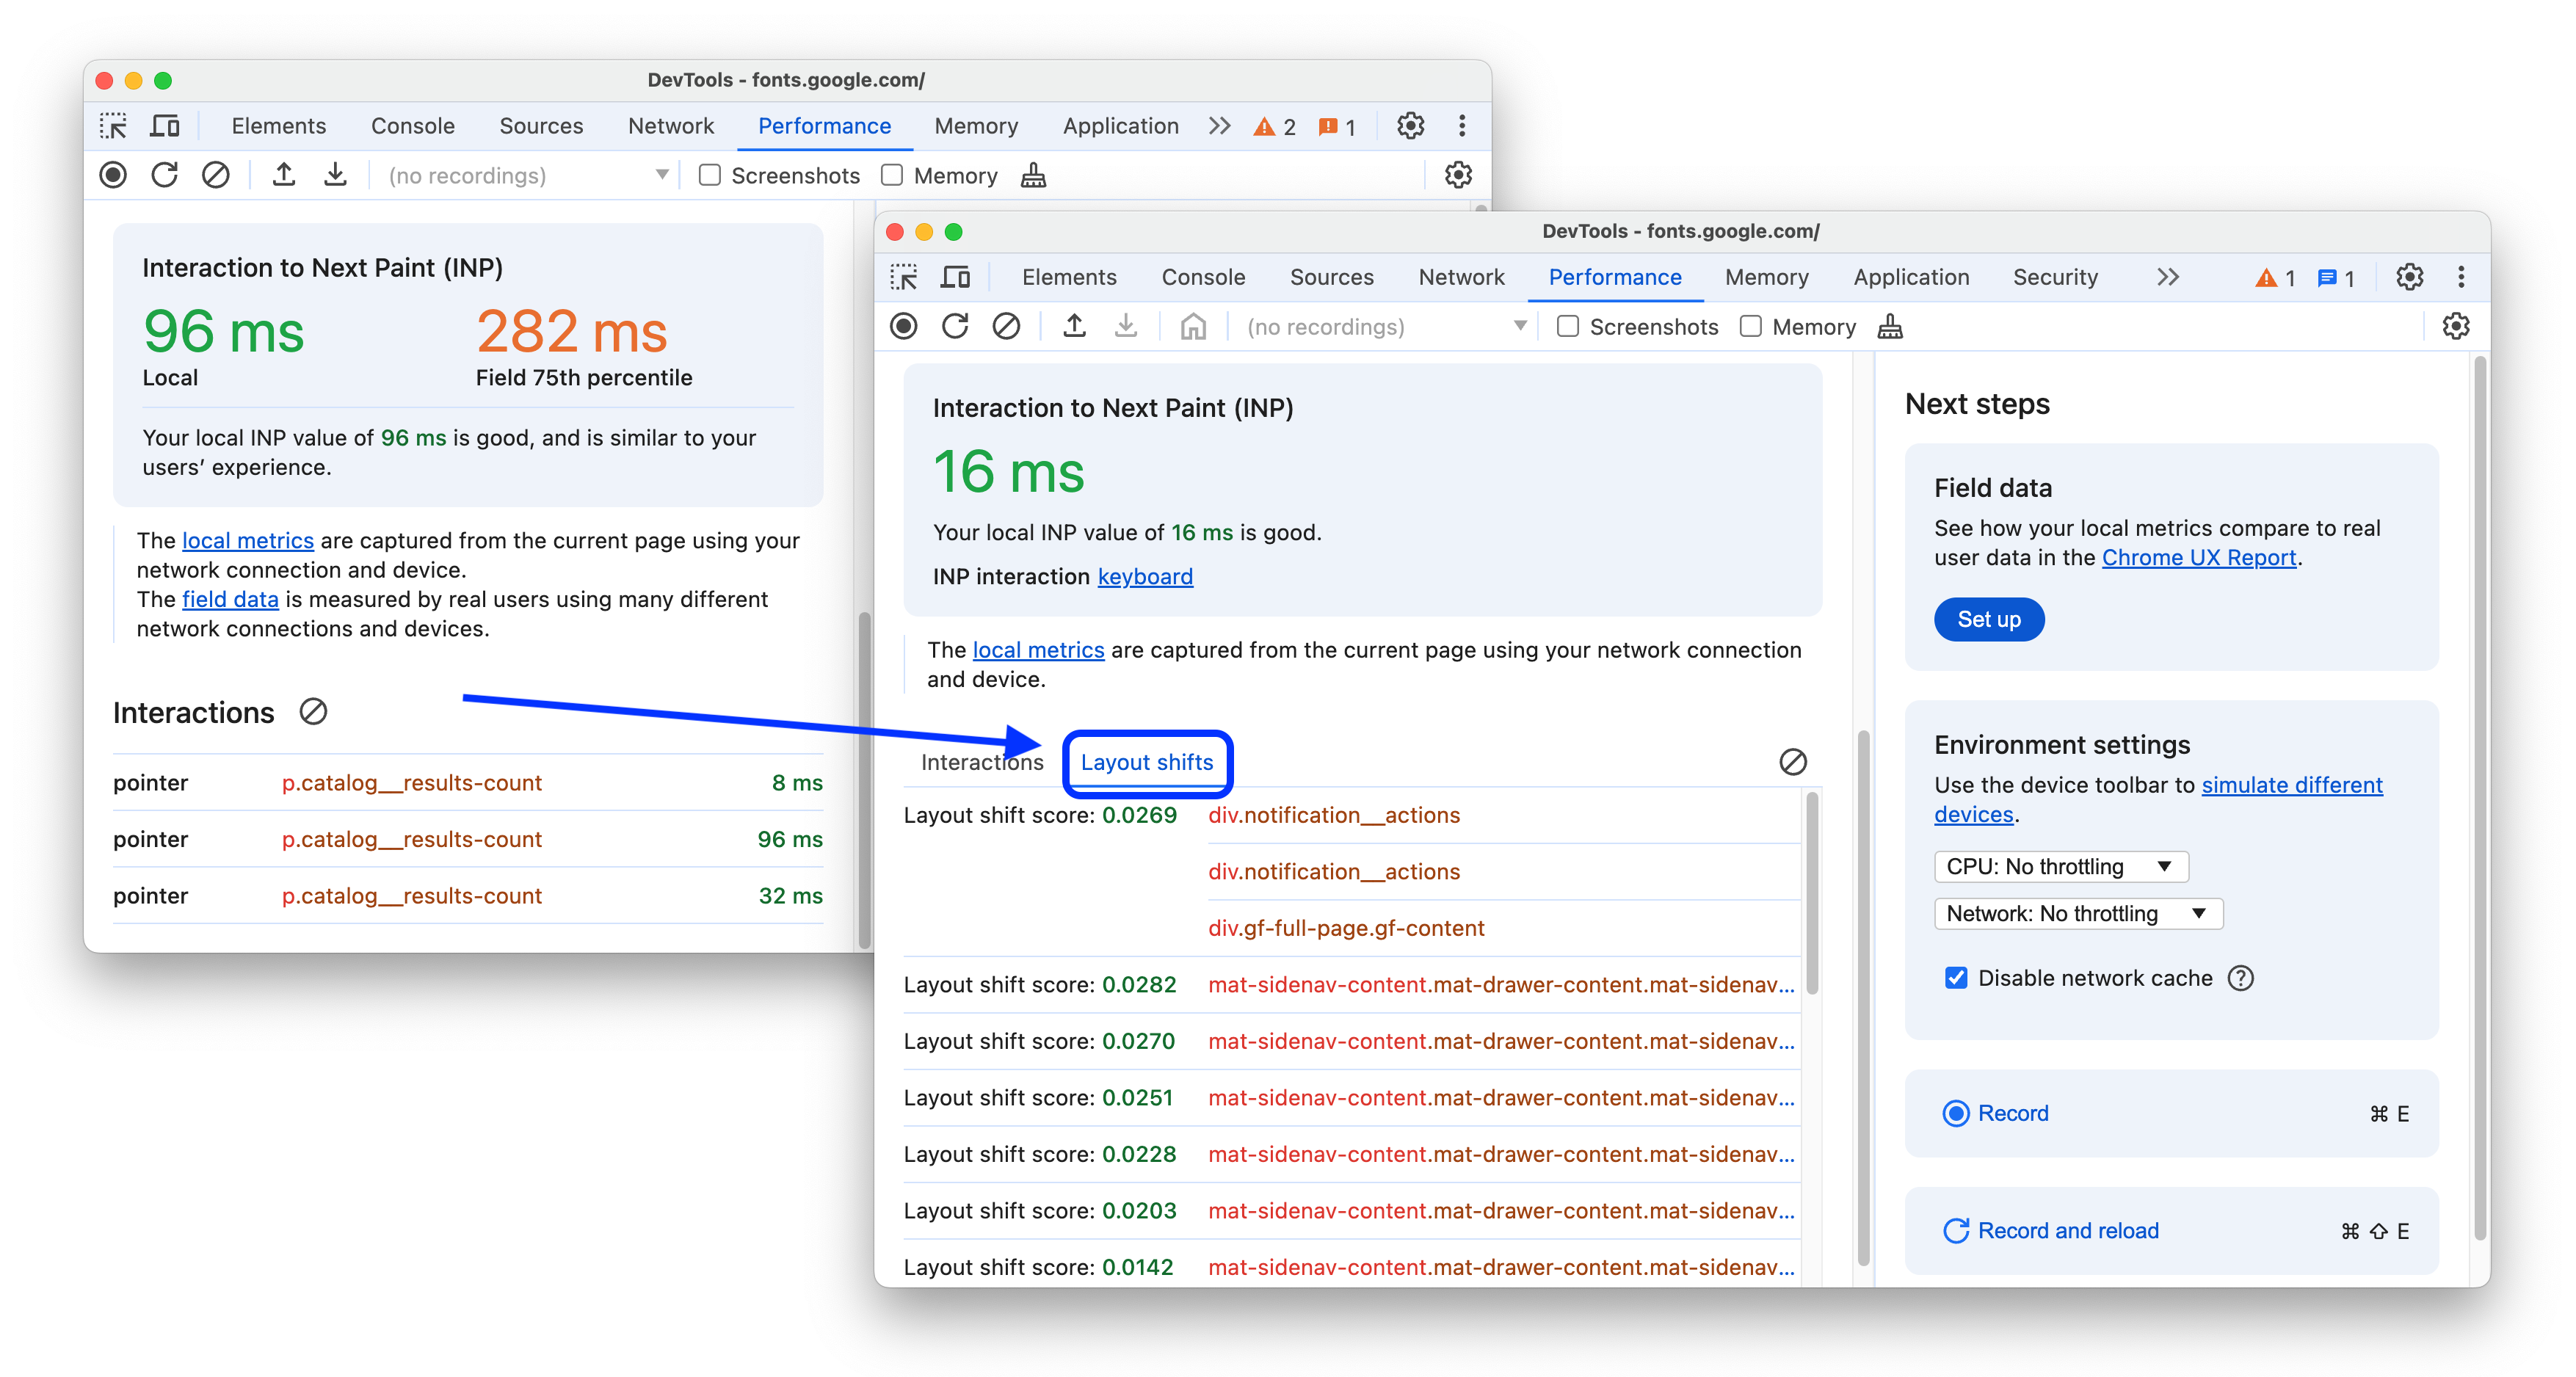Click the import recordings icon
Screen dimensions: 2576x1377
pyautogui.click(x=335, y=174)
